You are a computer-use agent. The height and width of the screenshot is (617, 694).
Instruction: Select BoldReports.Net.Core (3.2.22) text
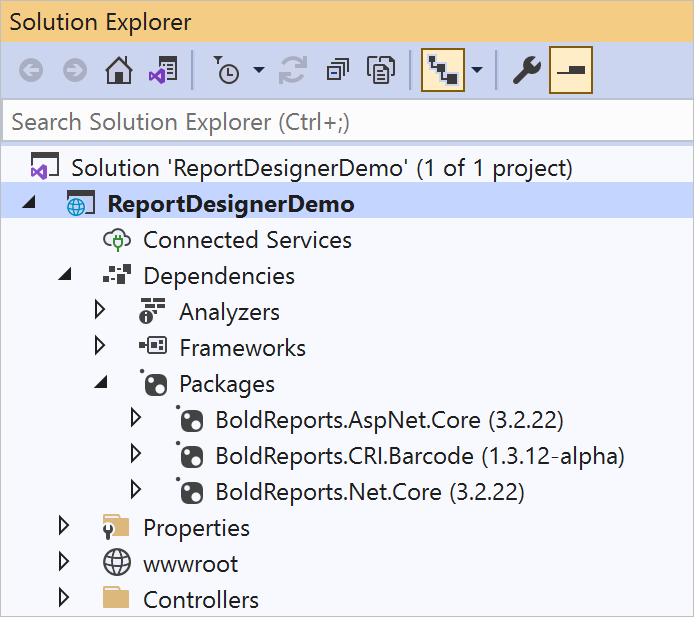370,492
